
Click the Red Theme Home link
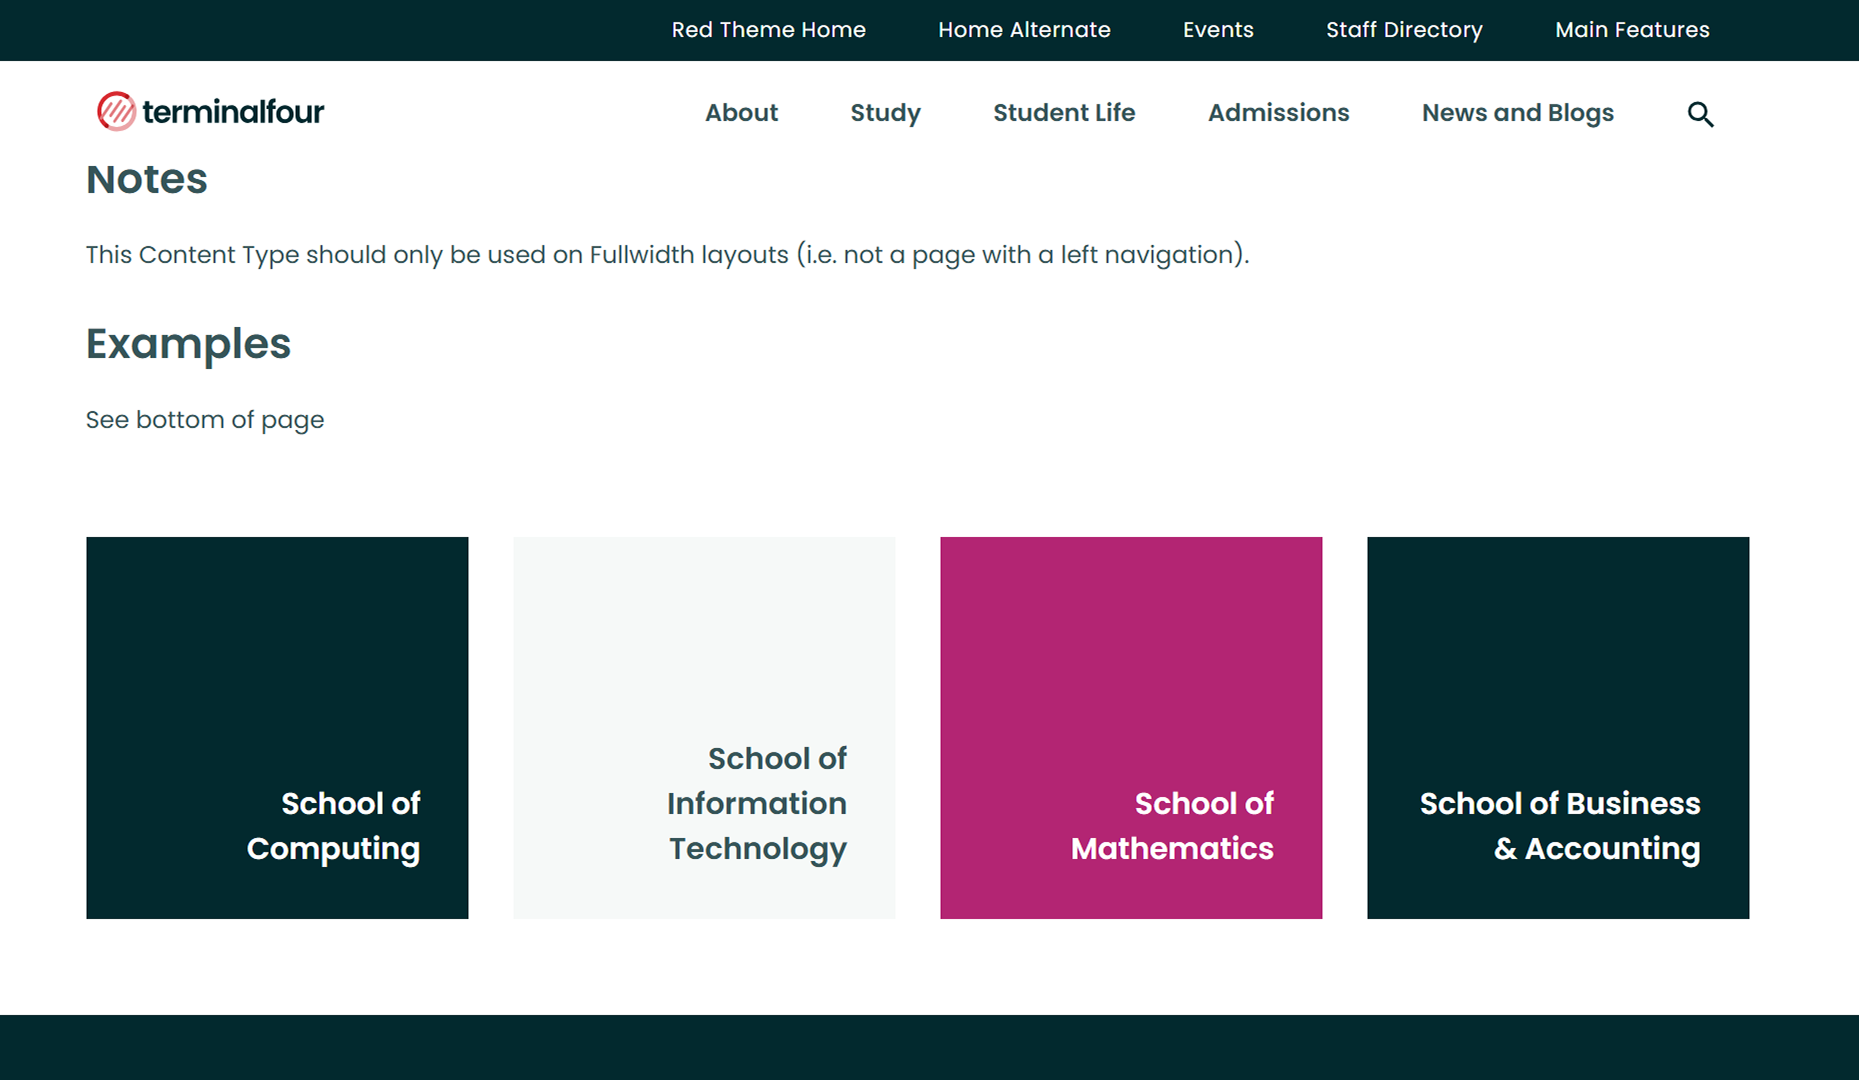tap(768, 30)
